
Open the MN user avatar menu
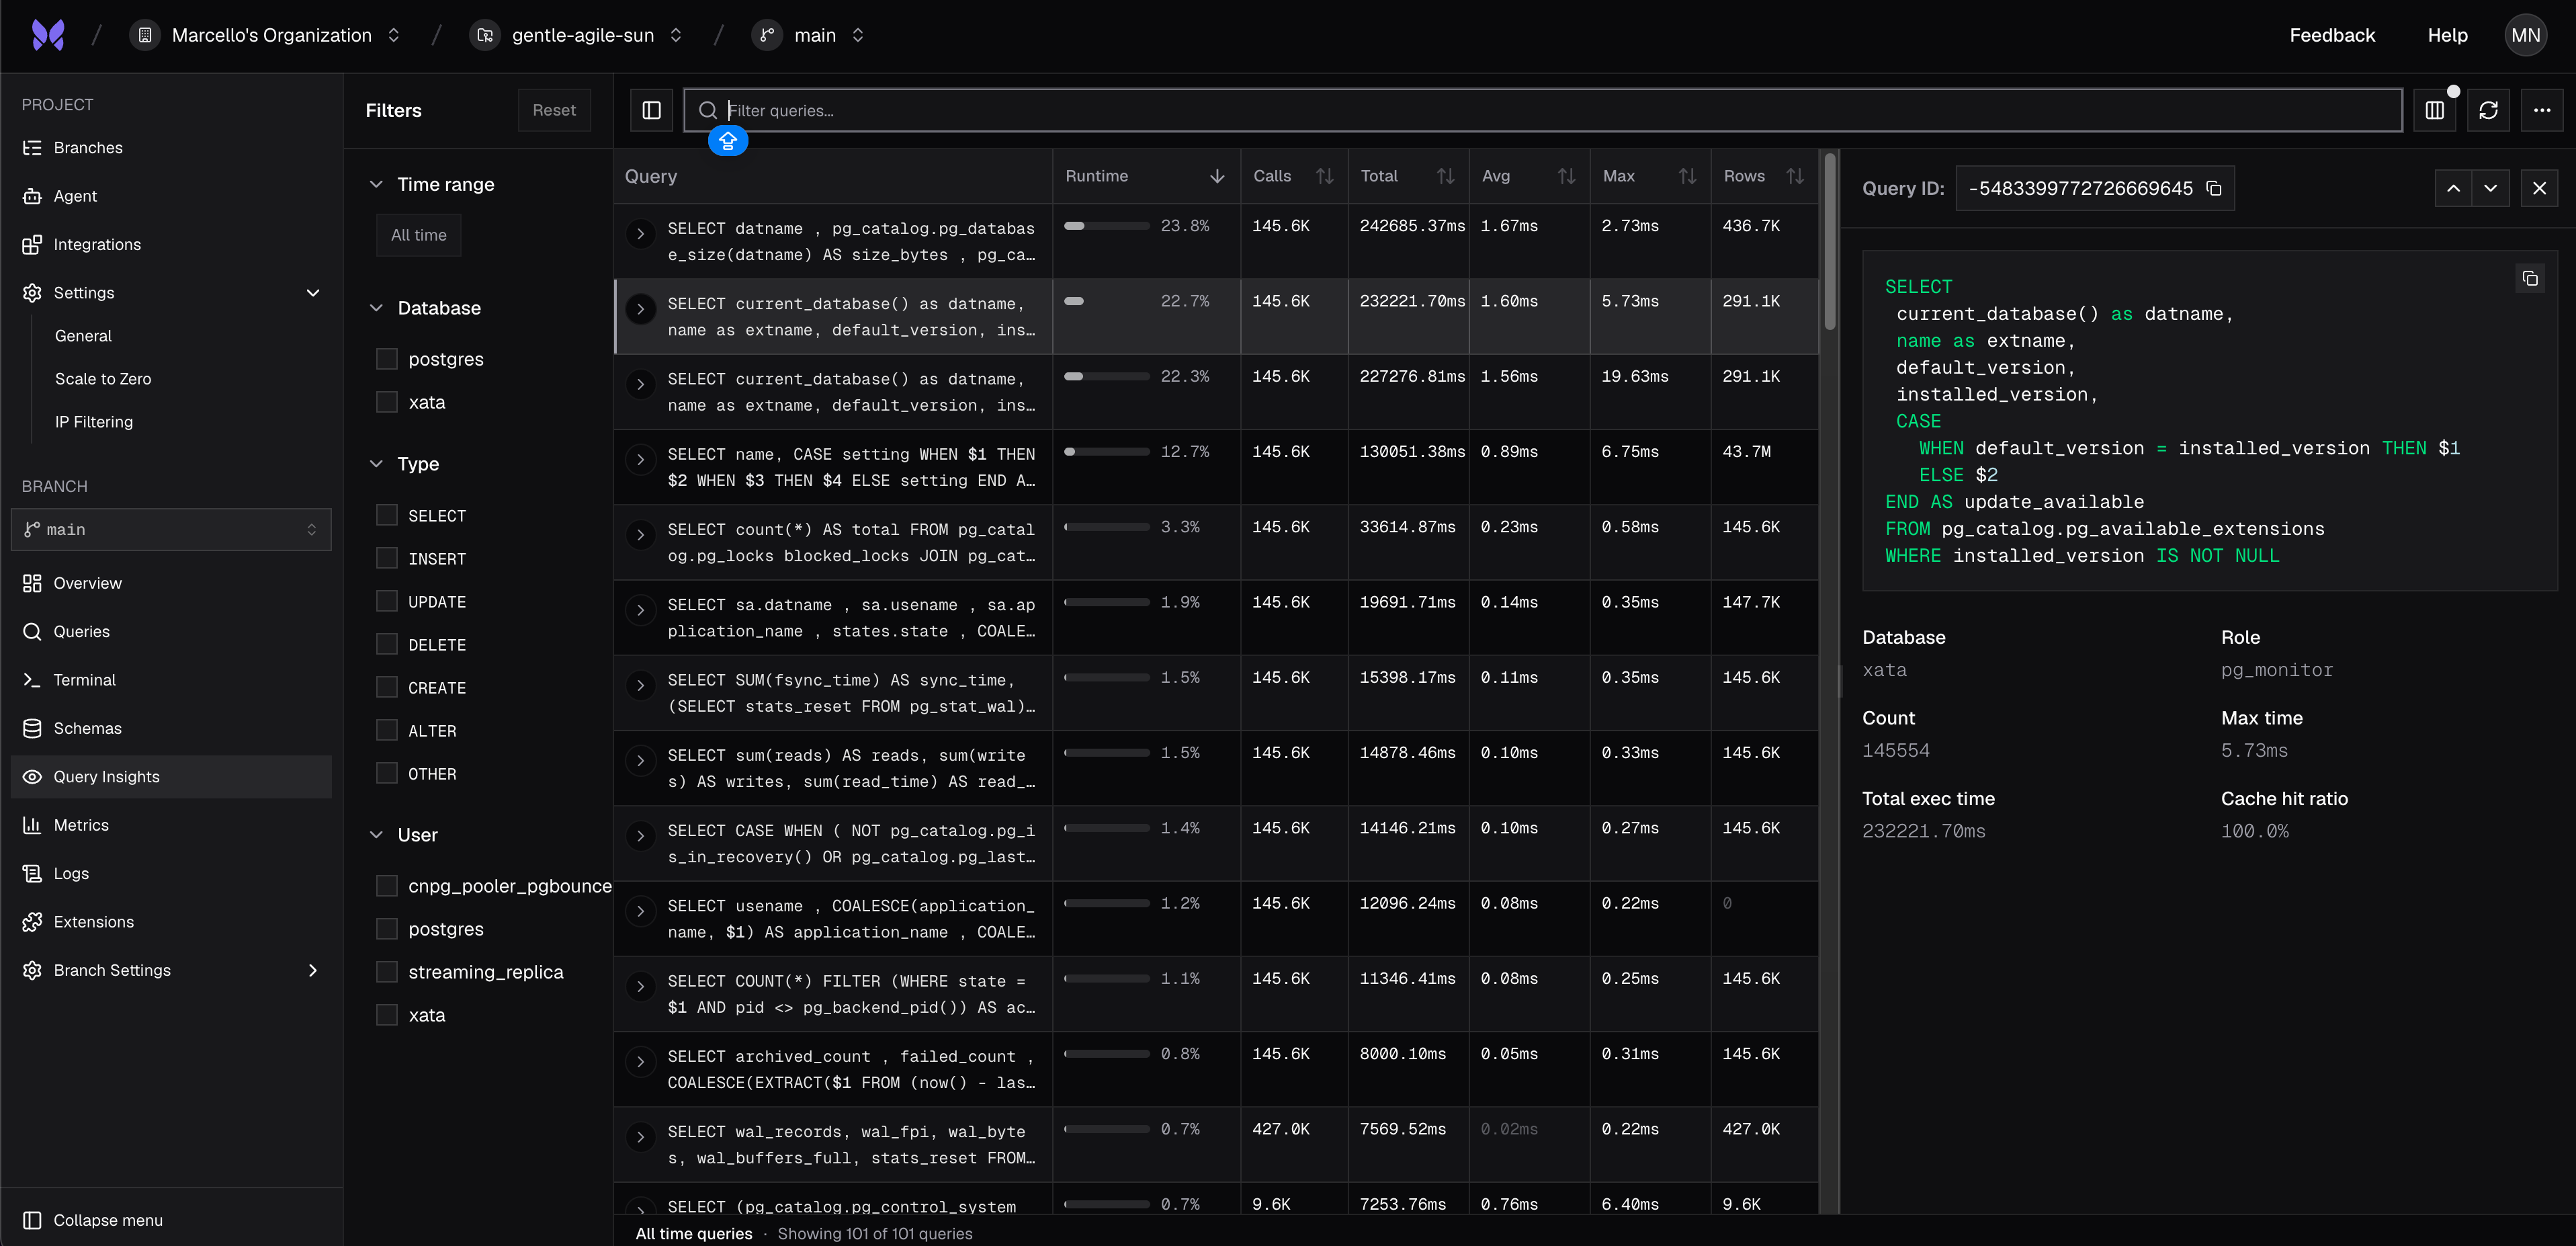tap(2525, 35)
